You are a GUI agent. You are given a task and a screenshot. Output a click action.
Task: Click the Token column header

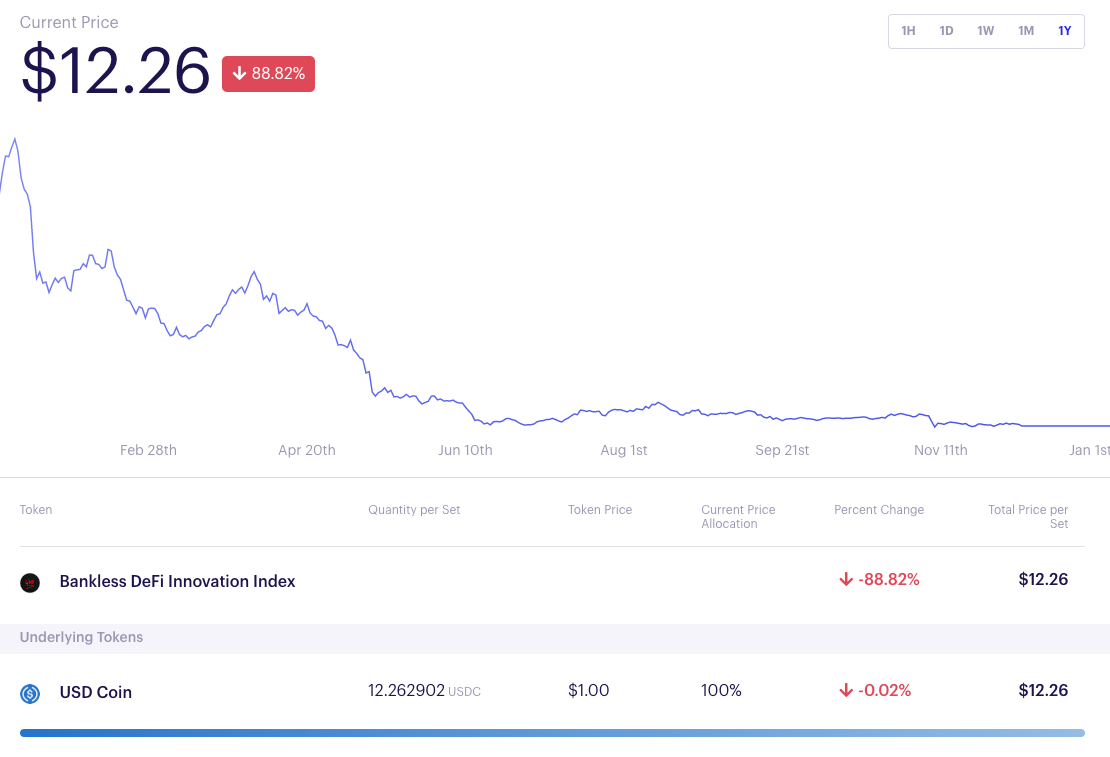pyautogui.click(x=36, y=510)
